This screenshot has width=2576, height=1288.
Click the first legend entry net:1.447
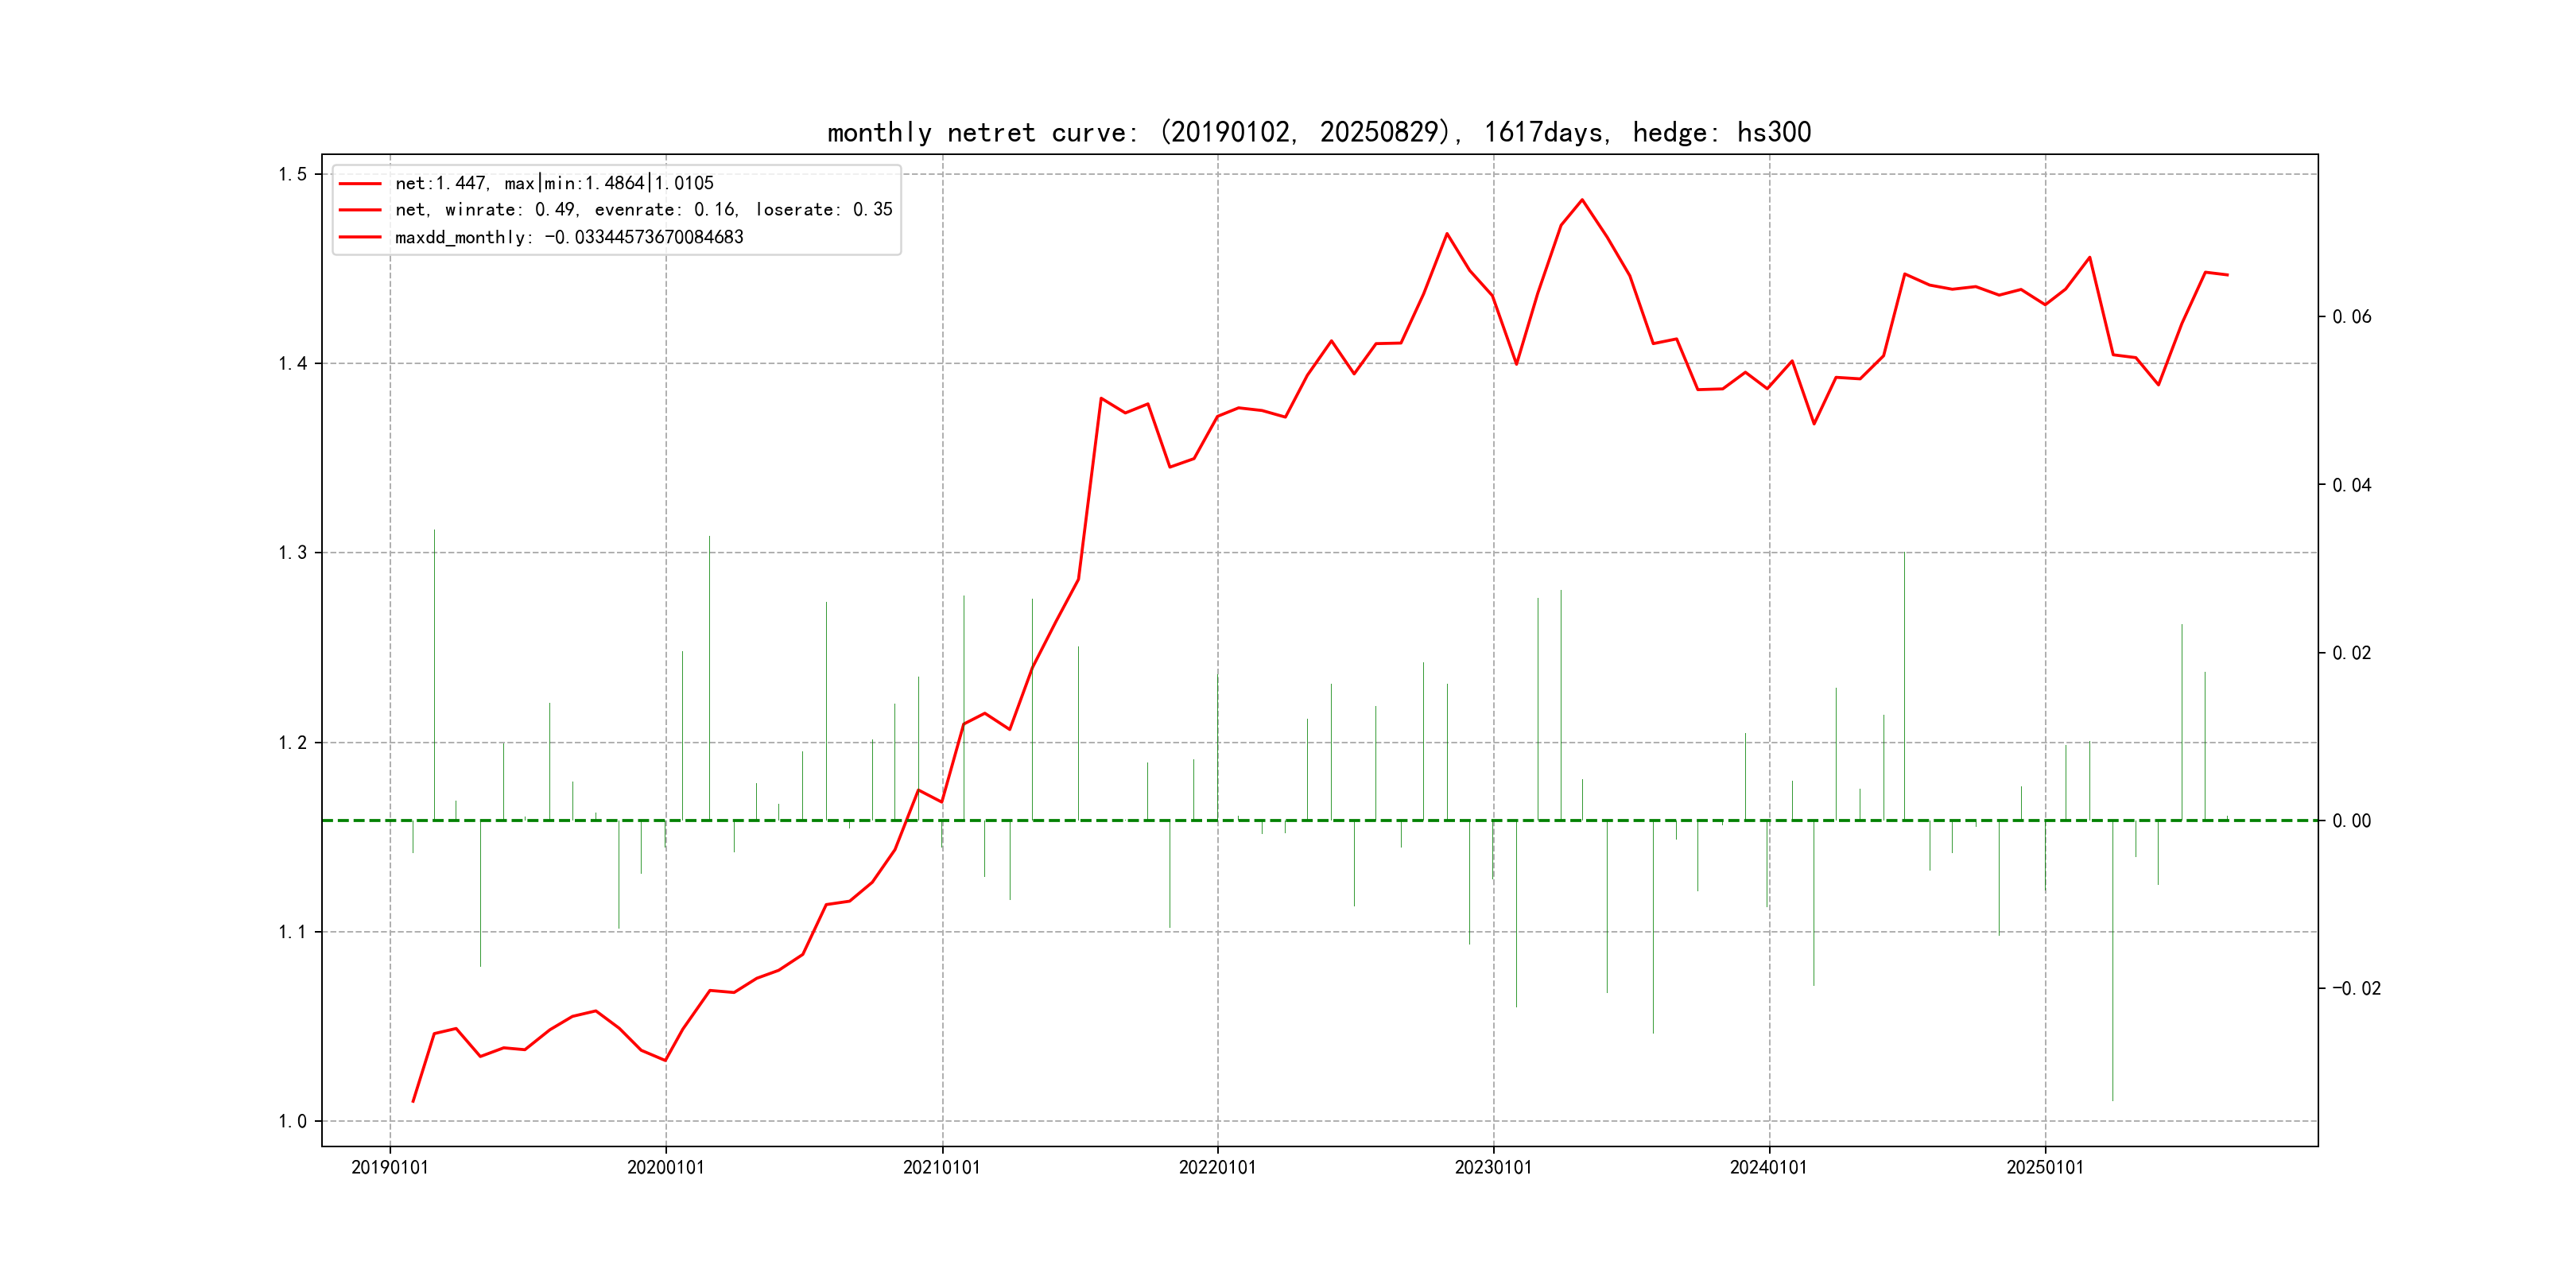coord(554,183)
